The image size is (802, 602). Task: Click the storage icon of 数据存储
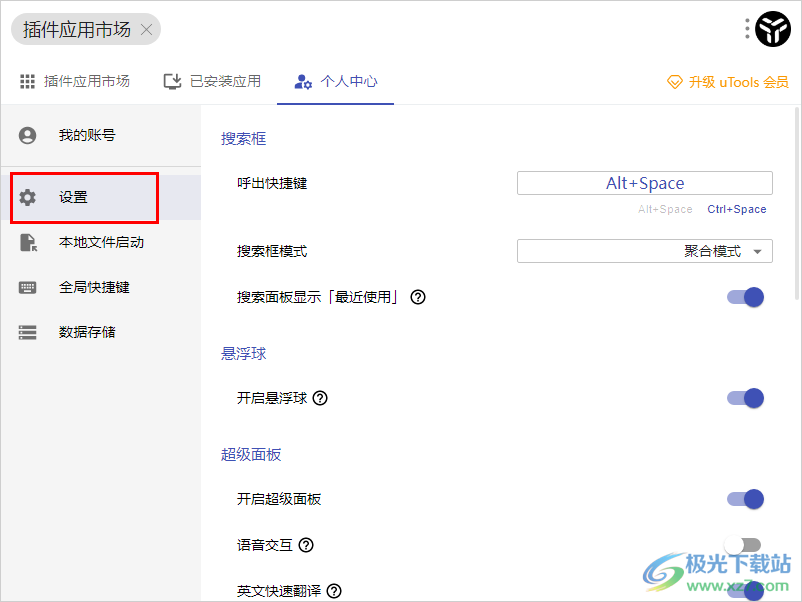tap(28, 332)
